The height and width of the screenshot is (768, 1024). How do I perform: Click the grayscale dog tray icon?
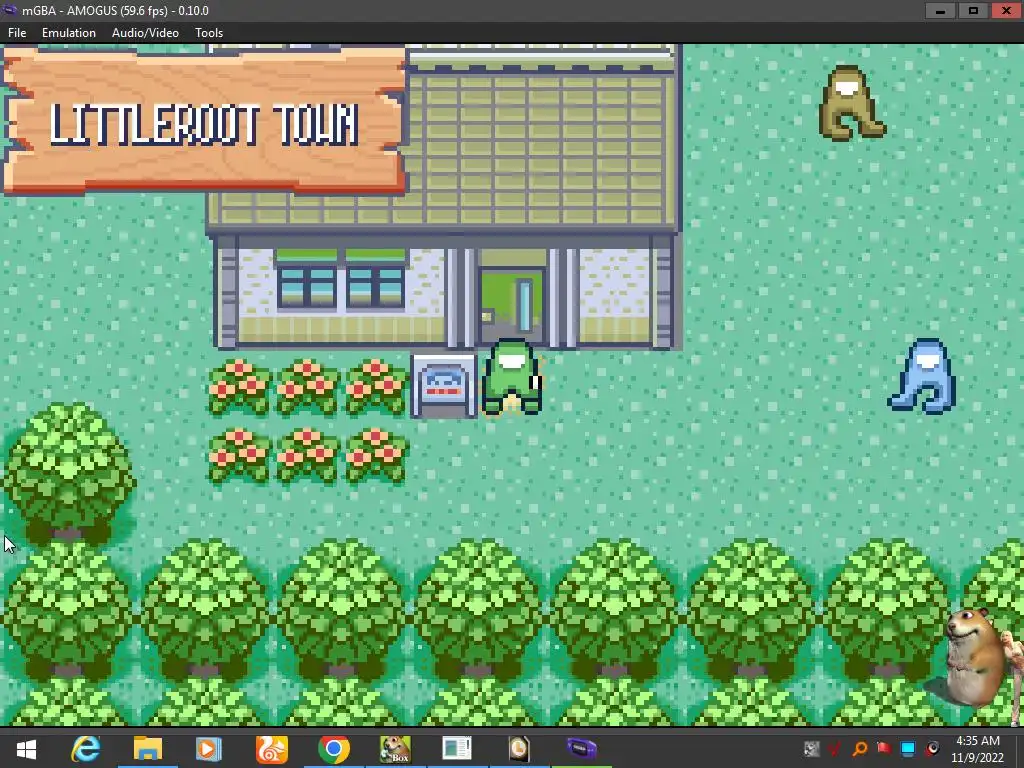coord(811,748)
